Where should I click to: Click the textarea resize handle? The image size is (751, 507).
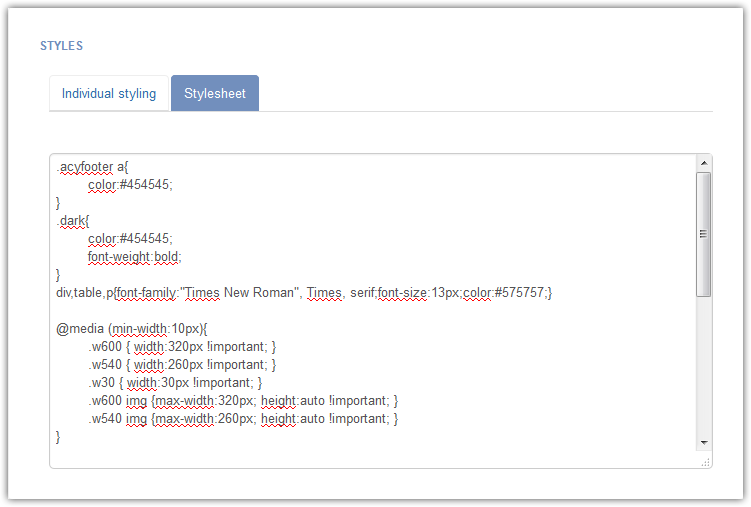click(x=705, y=462)
